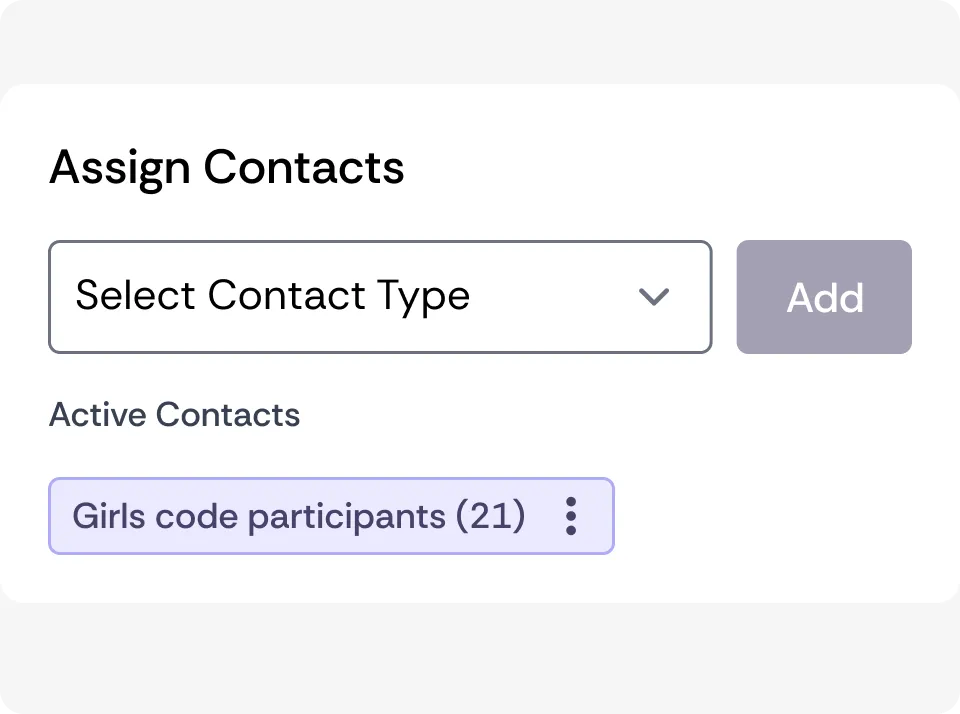Expand the Select Contact Type dropdown
Image resolution: width=960 pixels, height=714 pixels.
380,297
